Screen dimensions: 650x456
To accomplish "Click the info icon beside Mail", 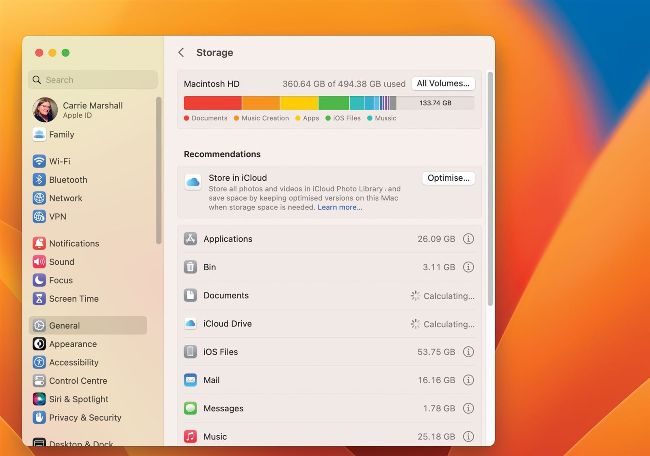I will click(x=469, y=380).
